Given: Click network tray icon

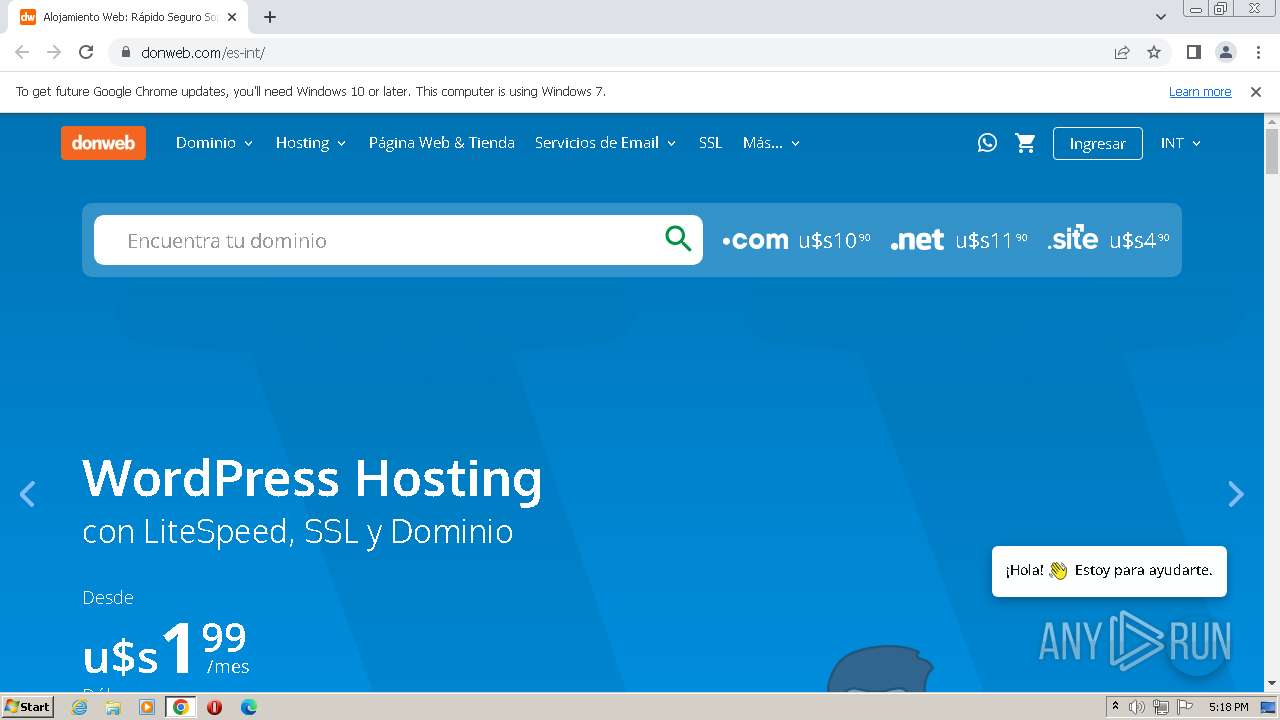Looking at the screenshot, I should (1161, 707).
